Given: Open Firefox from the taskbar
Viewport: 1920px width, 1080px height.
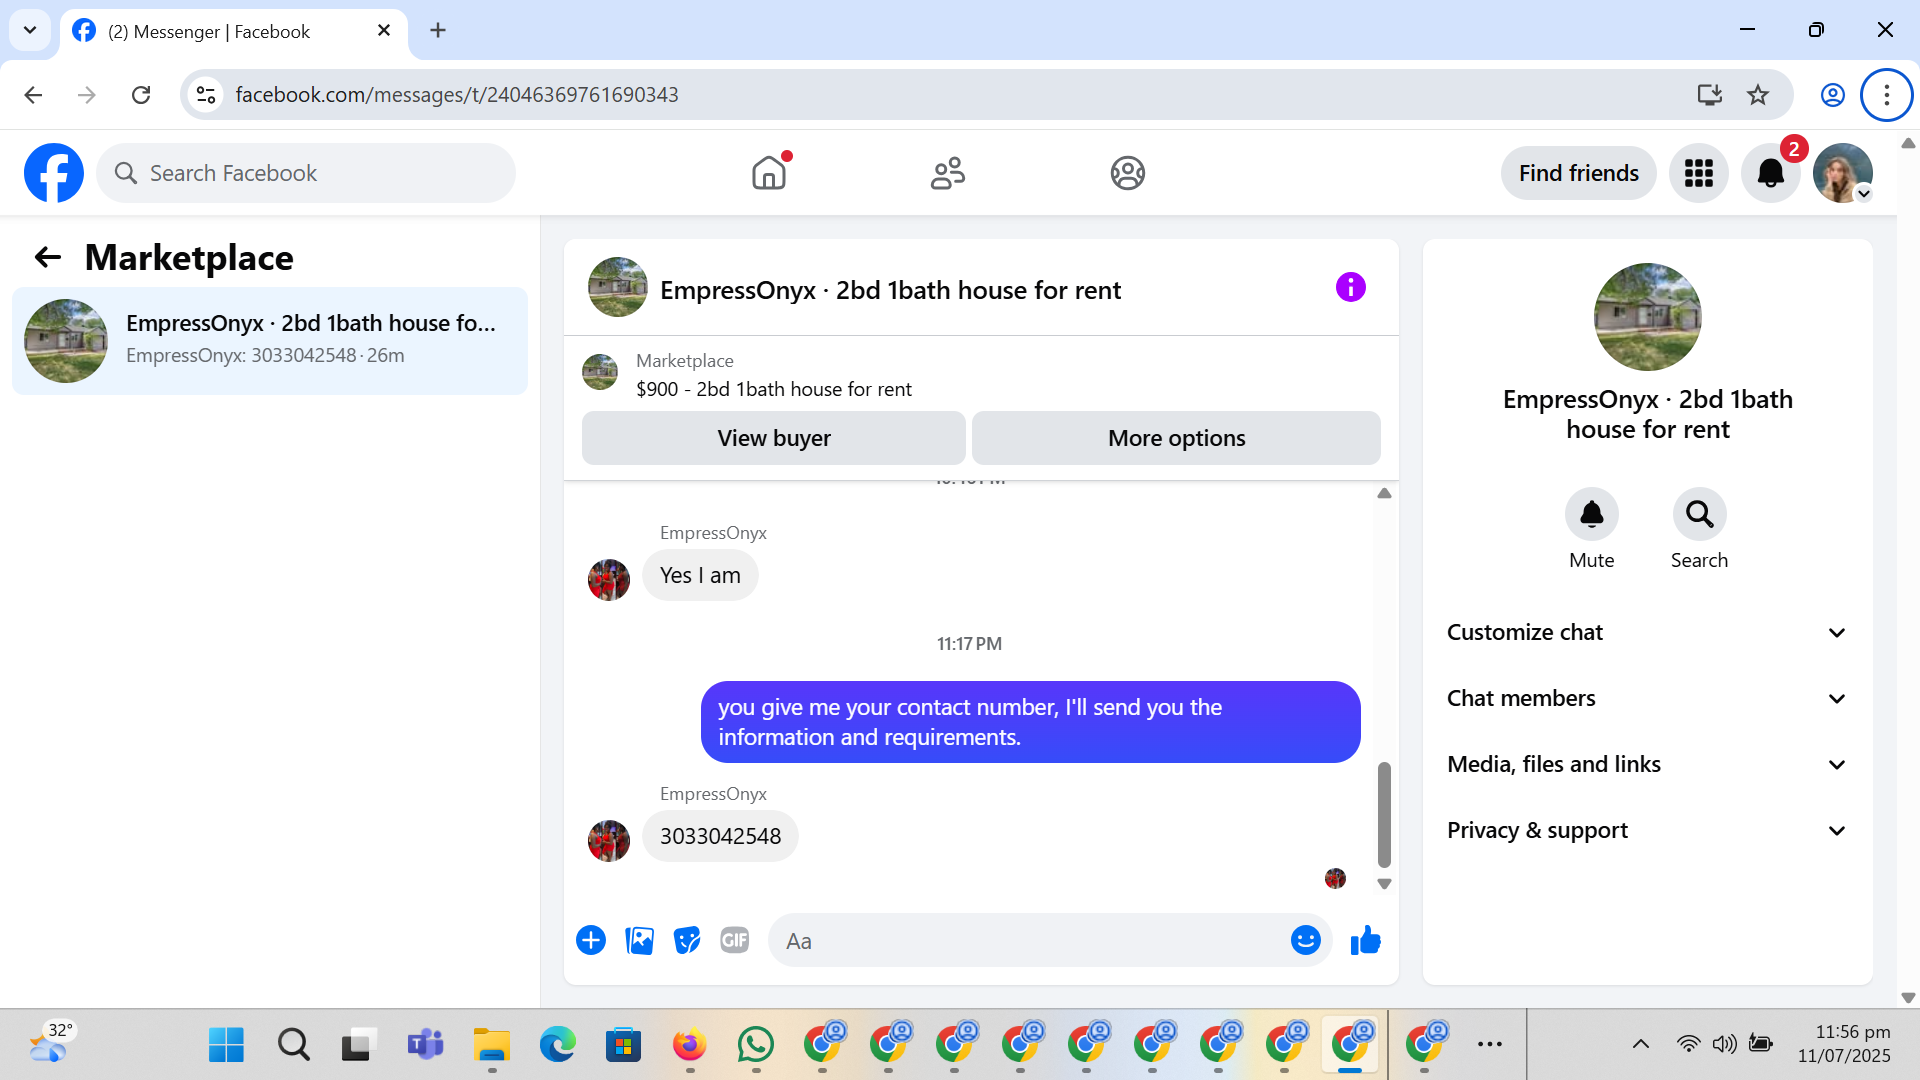Looking at the screenshot, I should coord(690,1045).
